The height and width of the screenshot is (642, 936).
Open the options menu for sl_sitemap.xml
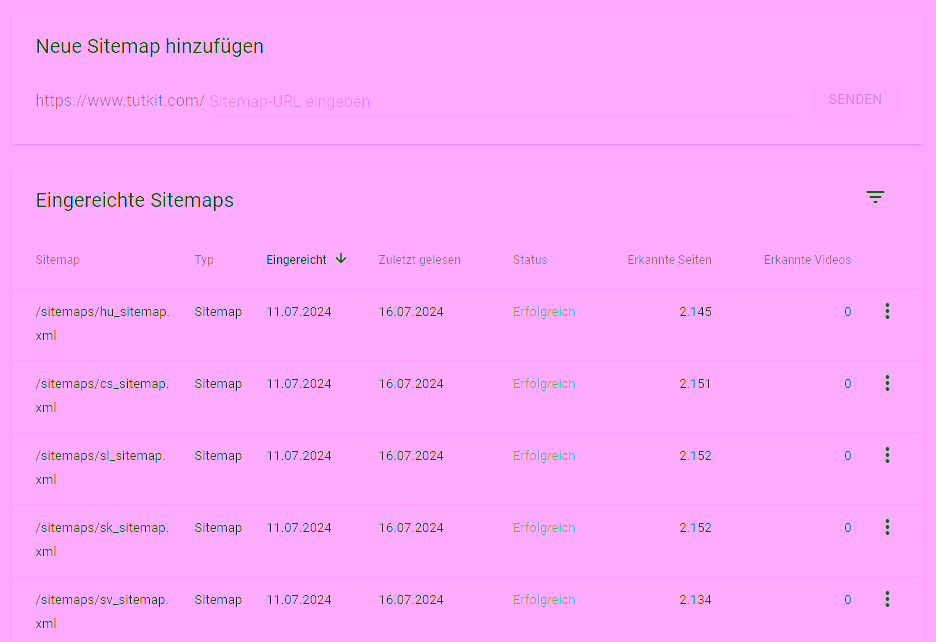[887, 455]
